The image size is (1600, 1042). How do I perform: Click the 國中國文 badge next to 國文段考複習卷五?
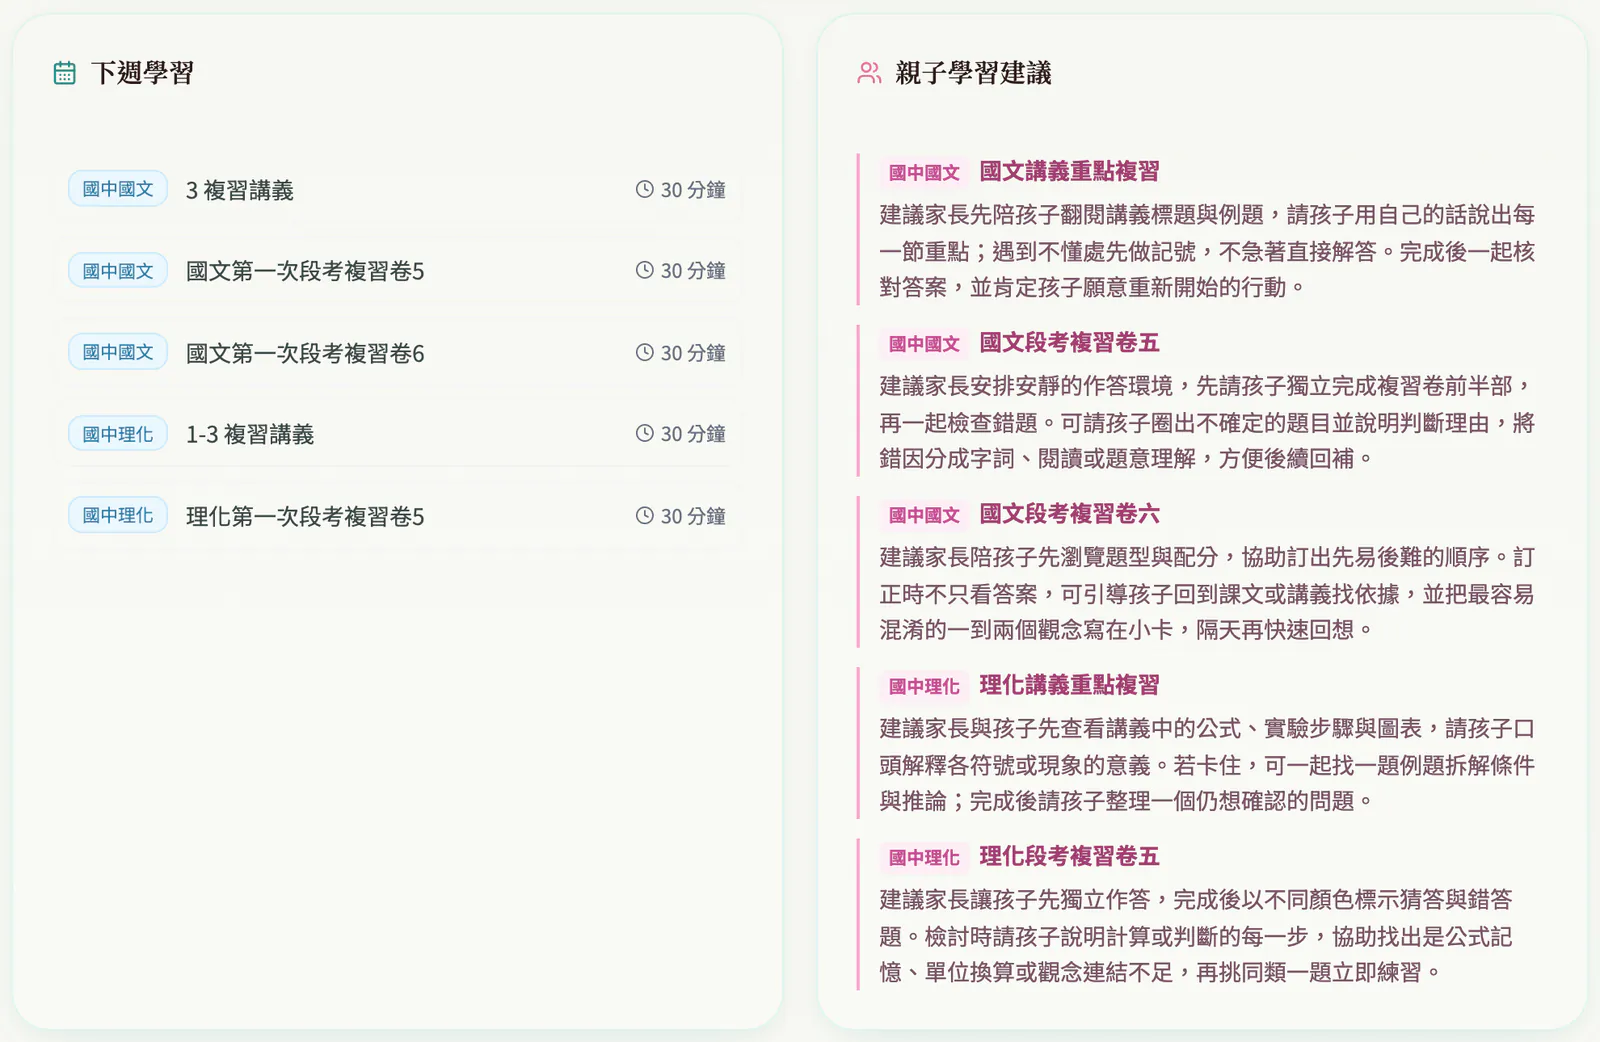pos(924,344)
